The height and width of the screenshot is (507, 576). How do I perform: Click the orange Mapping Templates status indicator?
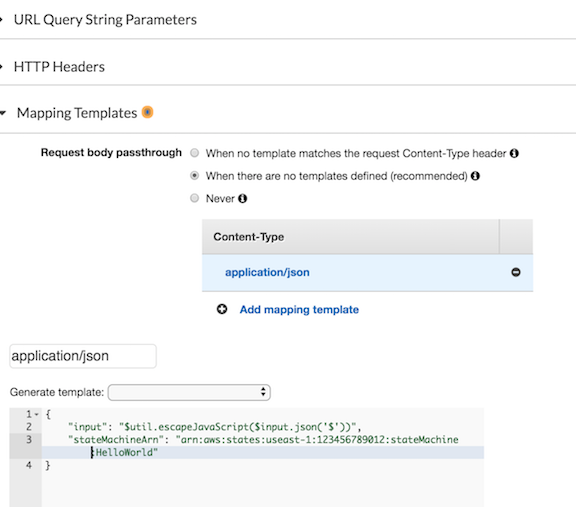click(x=147, y=112)
